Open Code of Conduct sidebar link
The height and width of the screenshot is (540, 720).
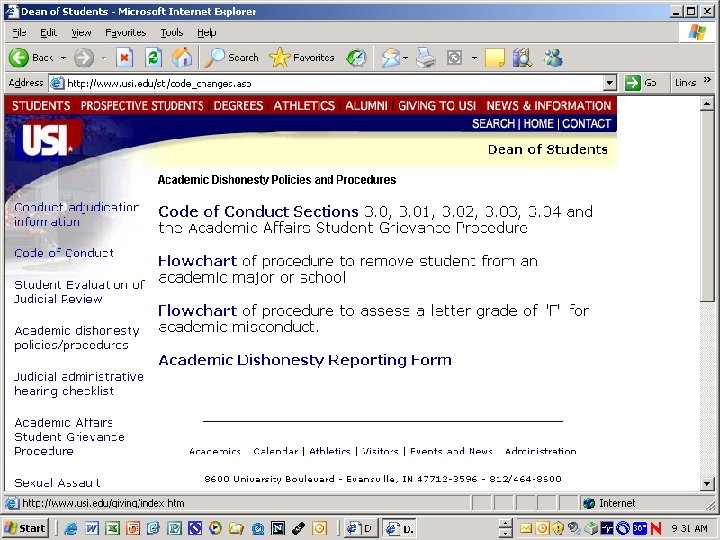(x=64, y=253)
